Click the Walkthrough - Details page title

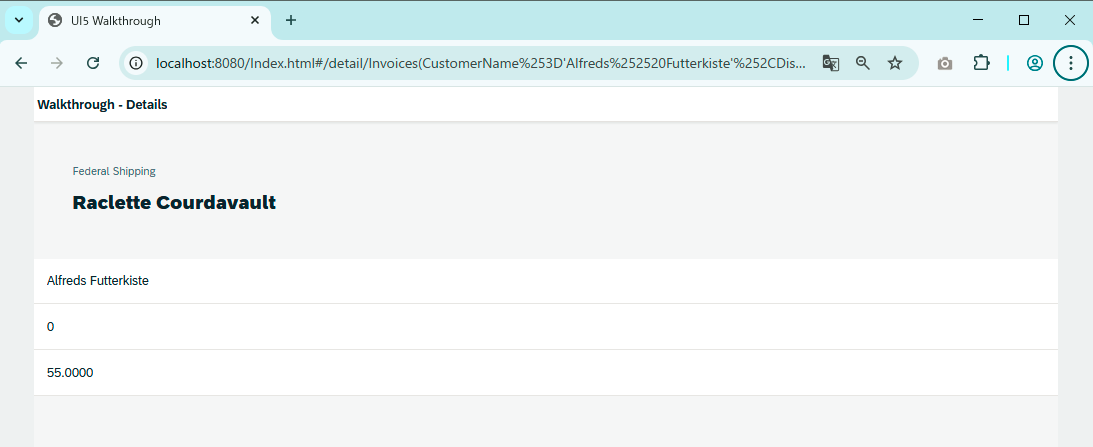[x=102, y=105]
